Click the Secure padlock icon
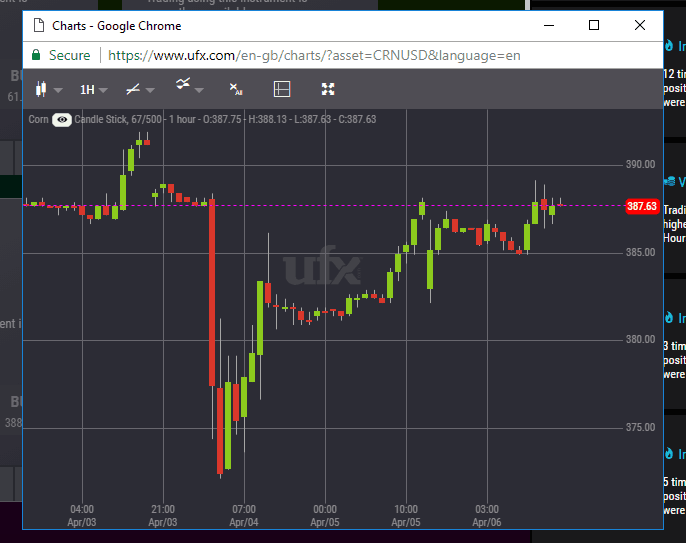Screen dimensions: 686x543 point(36,55)
